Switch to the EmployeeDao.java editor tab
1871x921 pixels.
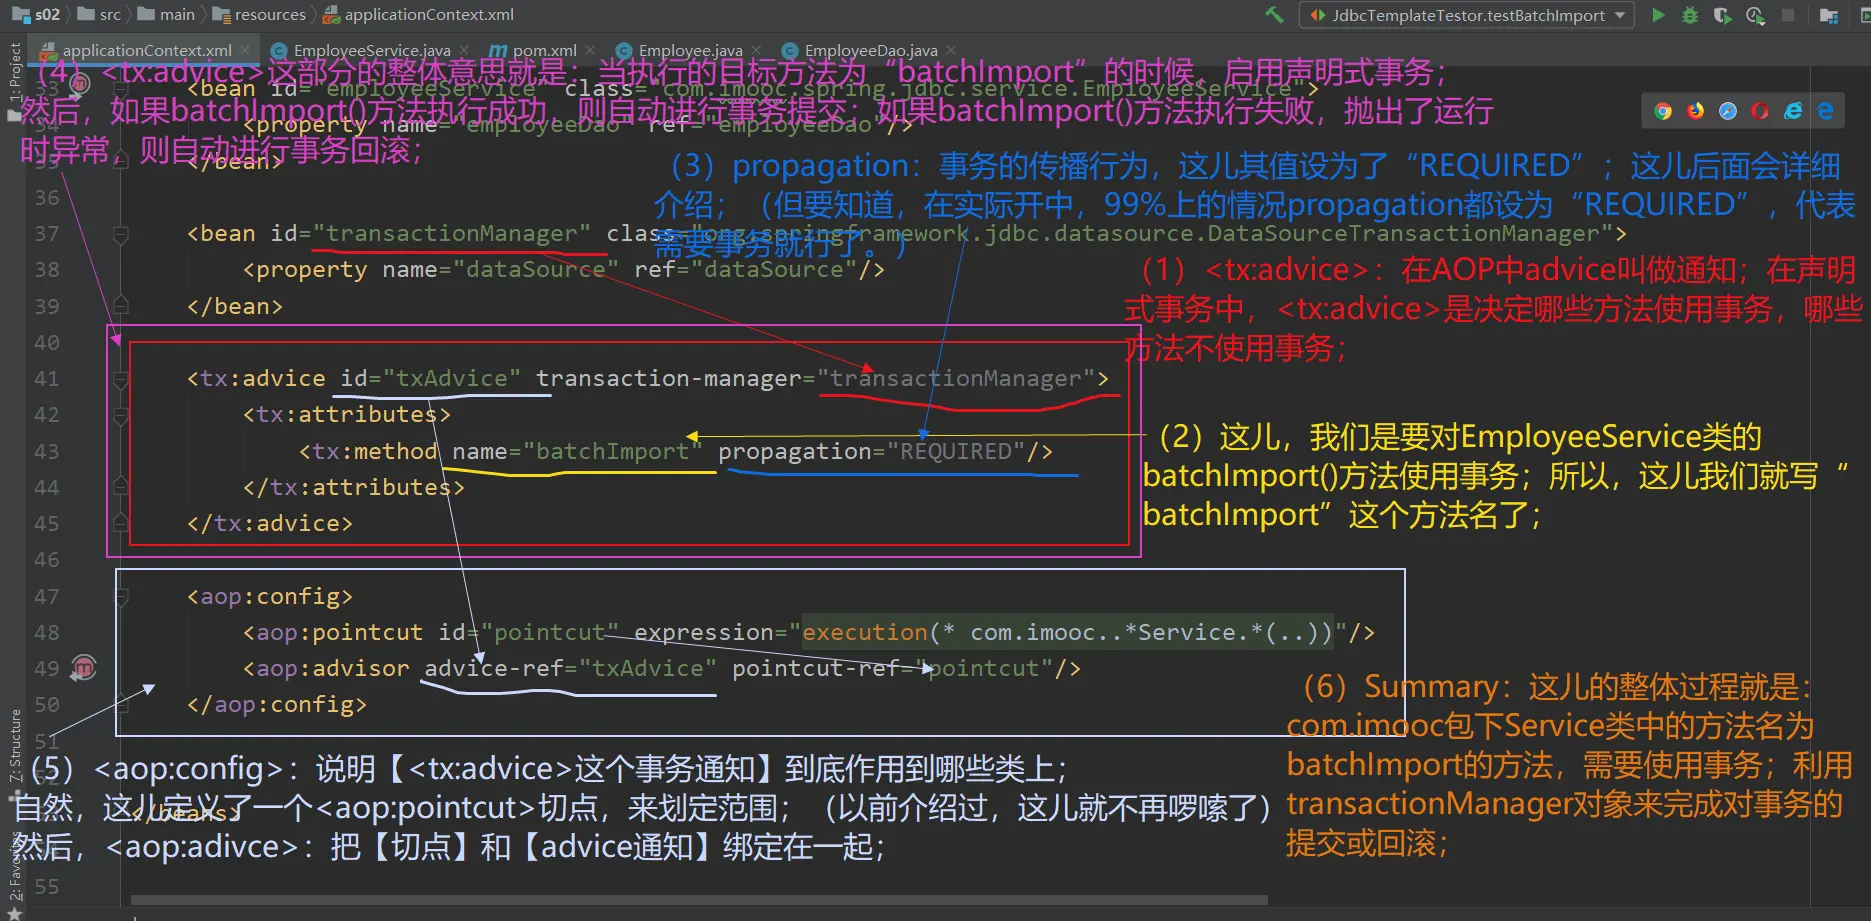pyautogui.click(x=871, y=50)
